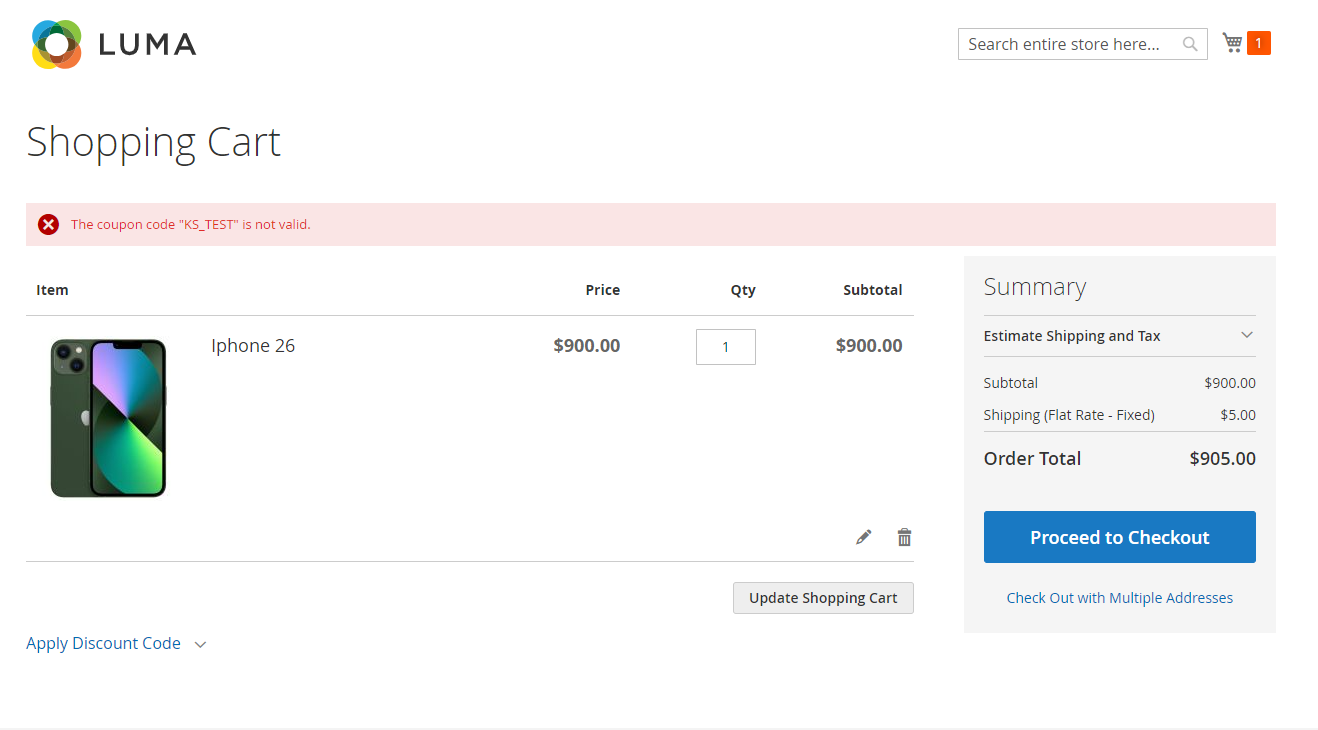Click the quantity input for Iphone 26
Viewport: 1318px width, 730px height.
725,347
